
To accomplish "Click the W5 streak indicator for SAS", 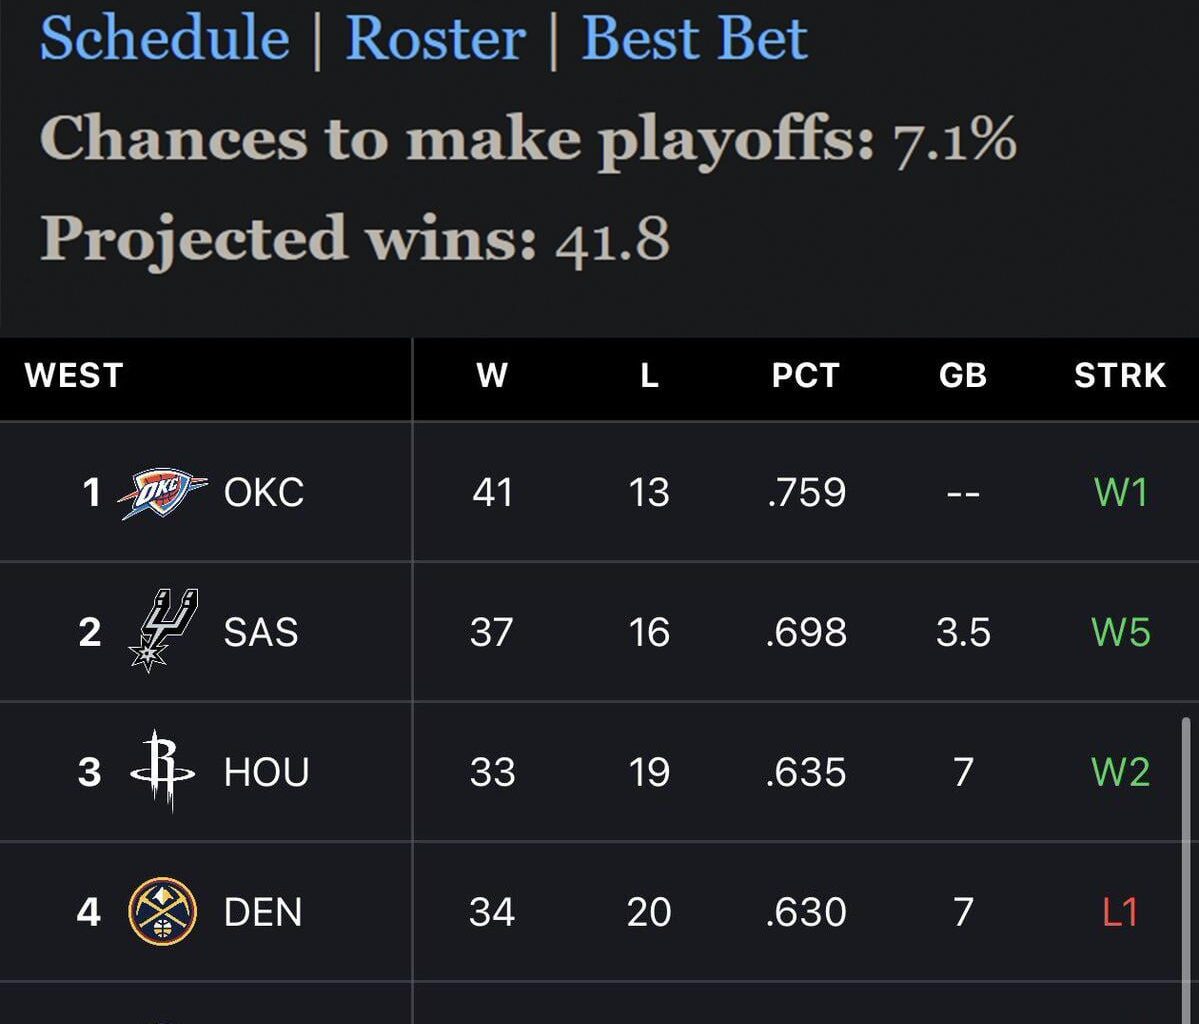I will [x=1119, y=631].
